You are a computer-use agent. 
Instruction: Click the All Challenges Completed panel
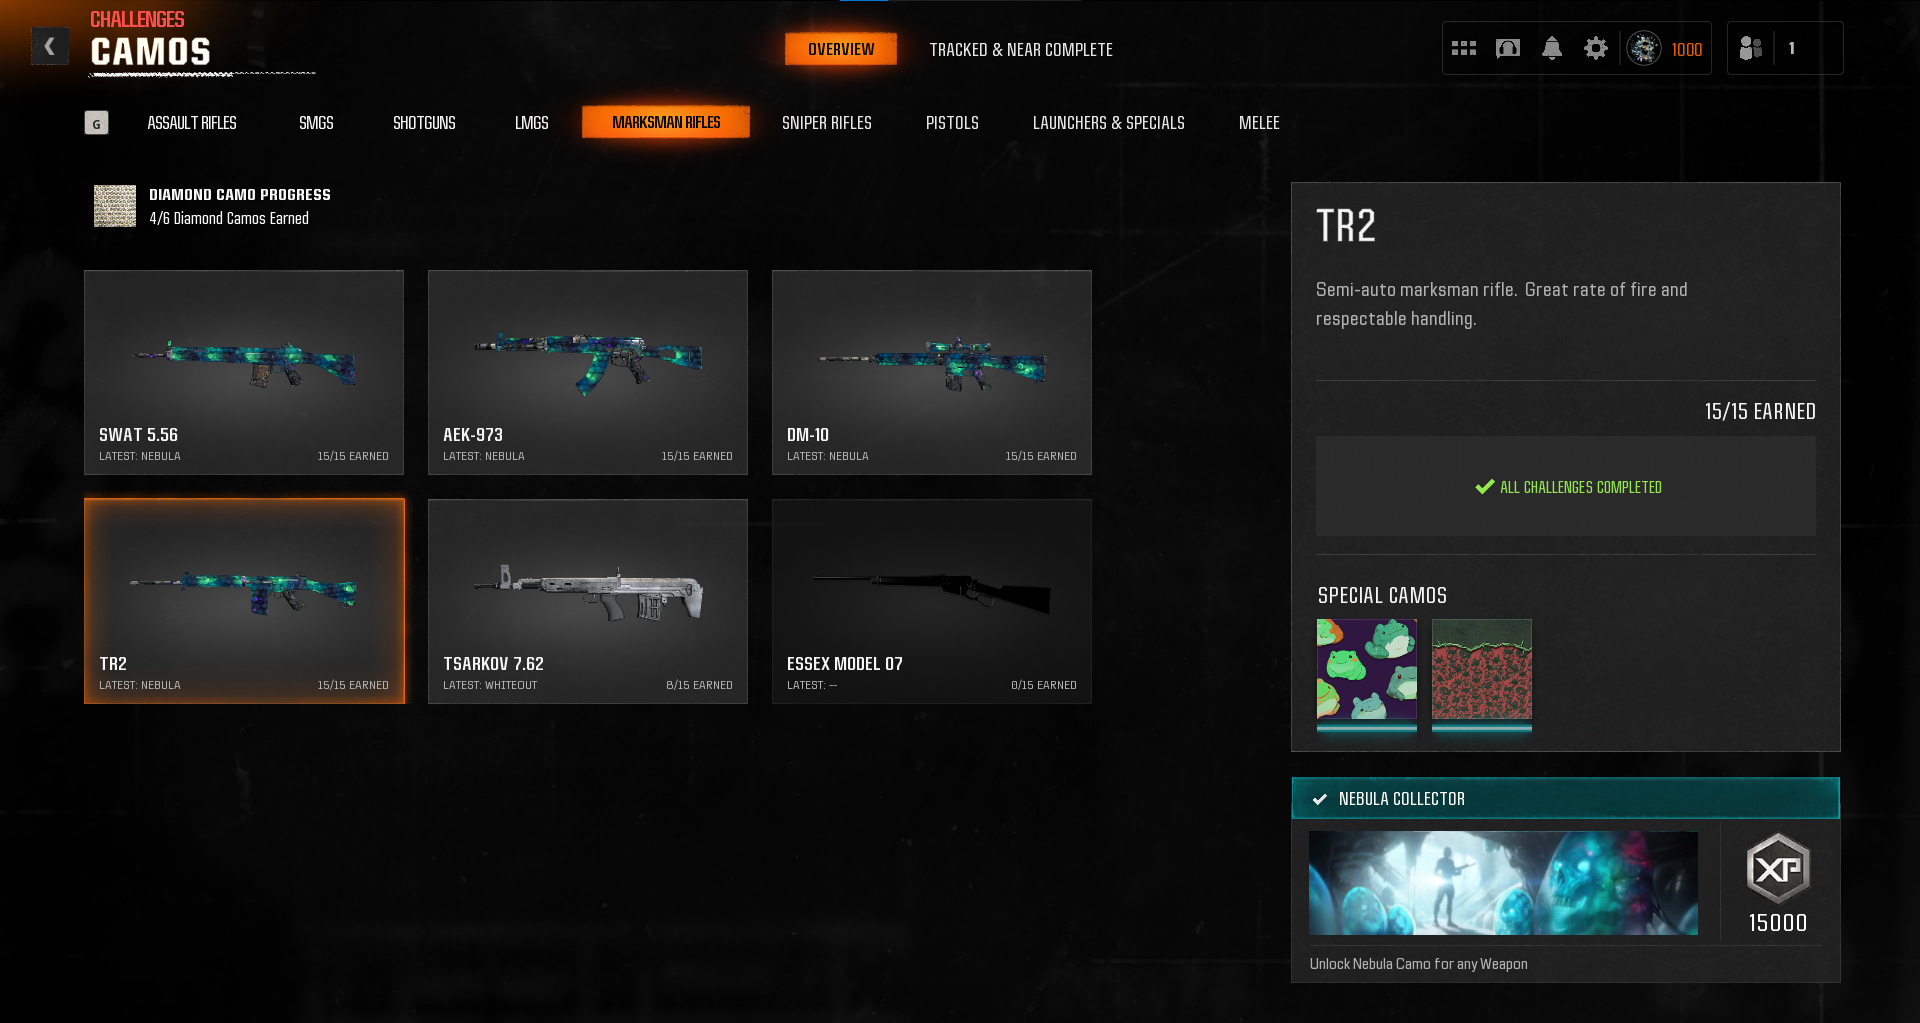point(1566,486)
